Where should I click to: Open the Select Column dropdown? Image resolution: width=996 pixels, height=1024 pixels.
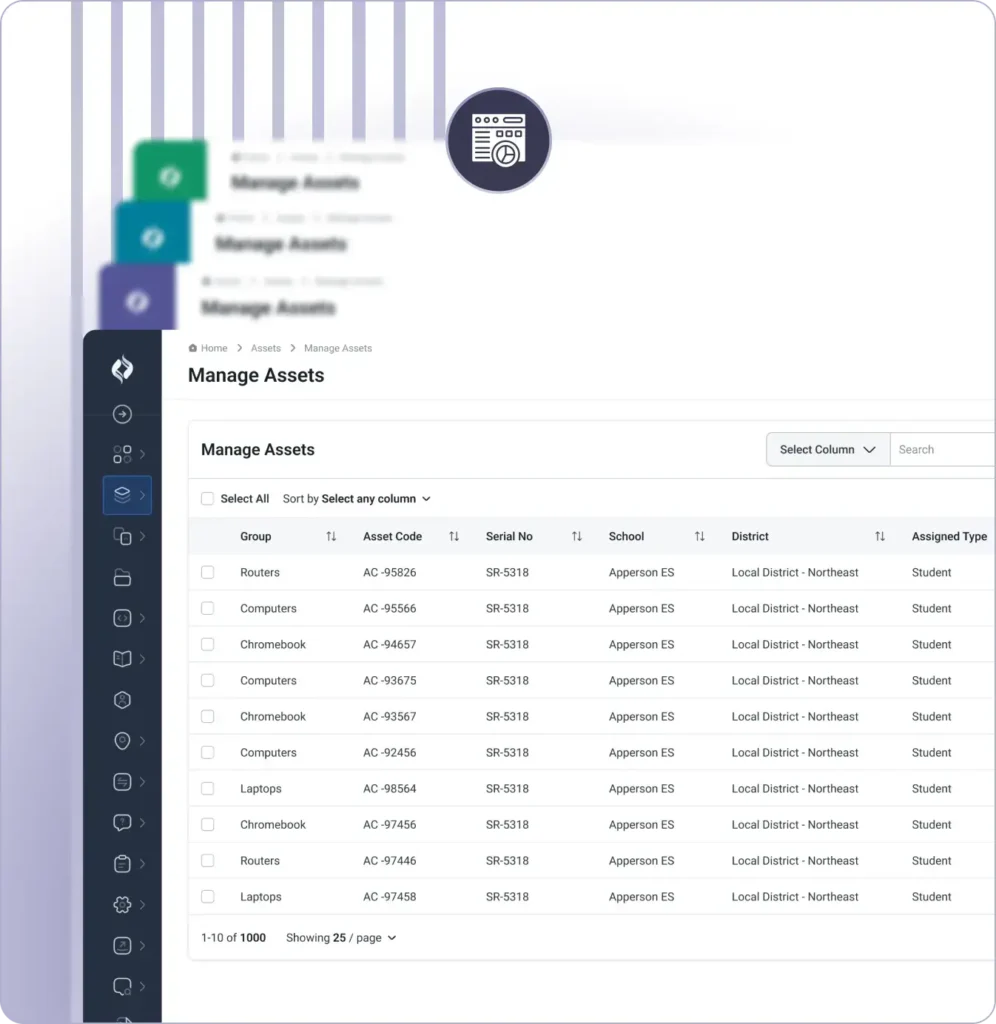coord(826,449)
